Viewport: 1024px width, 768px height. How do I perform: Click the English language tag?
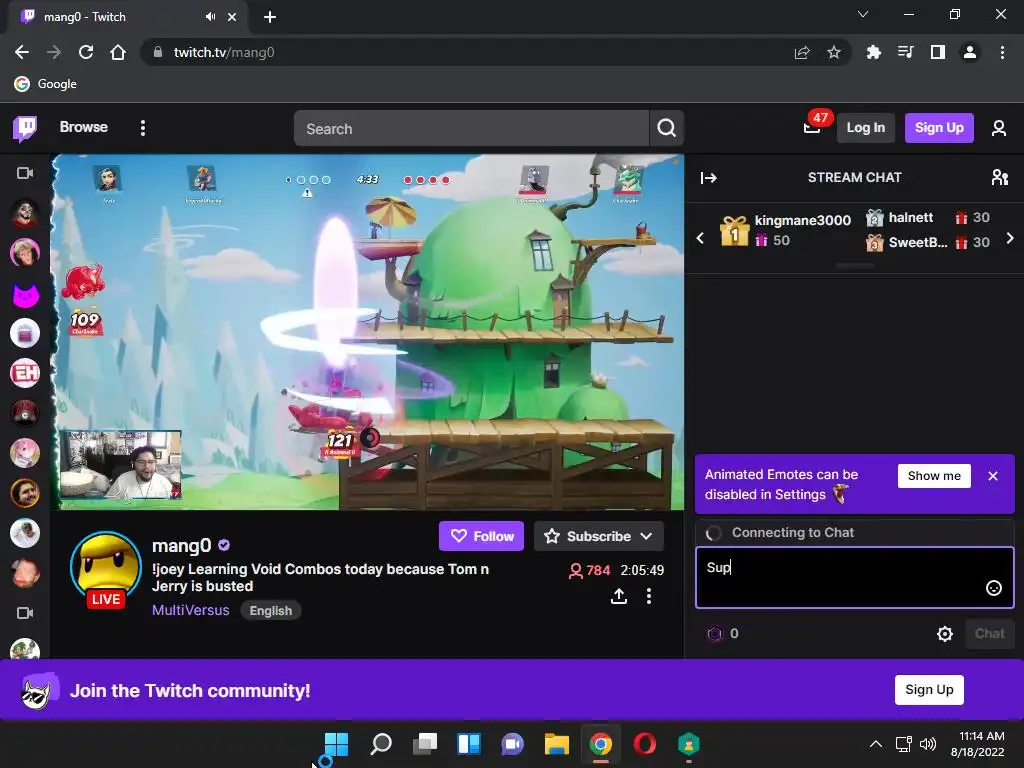pos(270,611)
